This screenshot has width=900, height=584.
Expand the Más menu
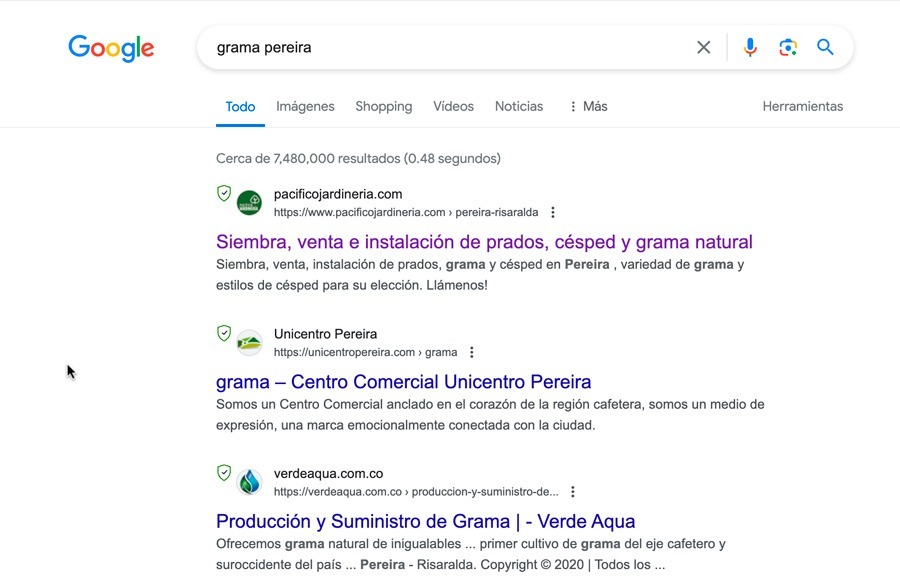click(x=589, y=107)
